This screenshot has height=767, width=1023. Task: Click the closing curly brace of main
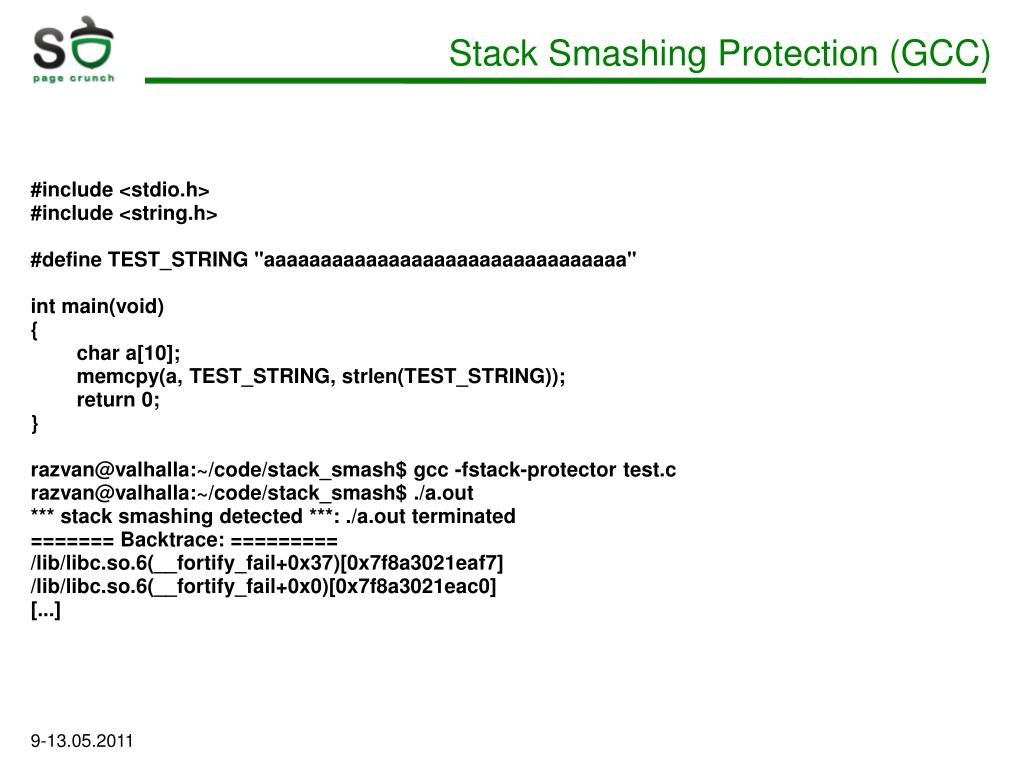click(35, 423)
